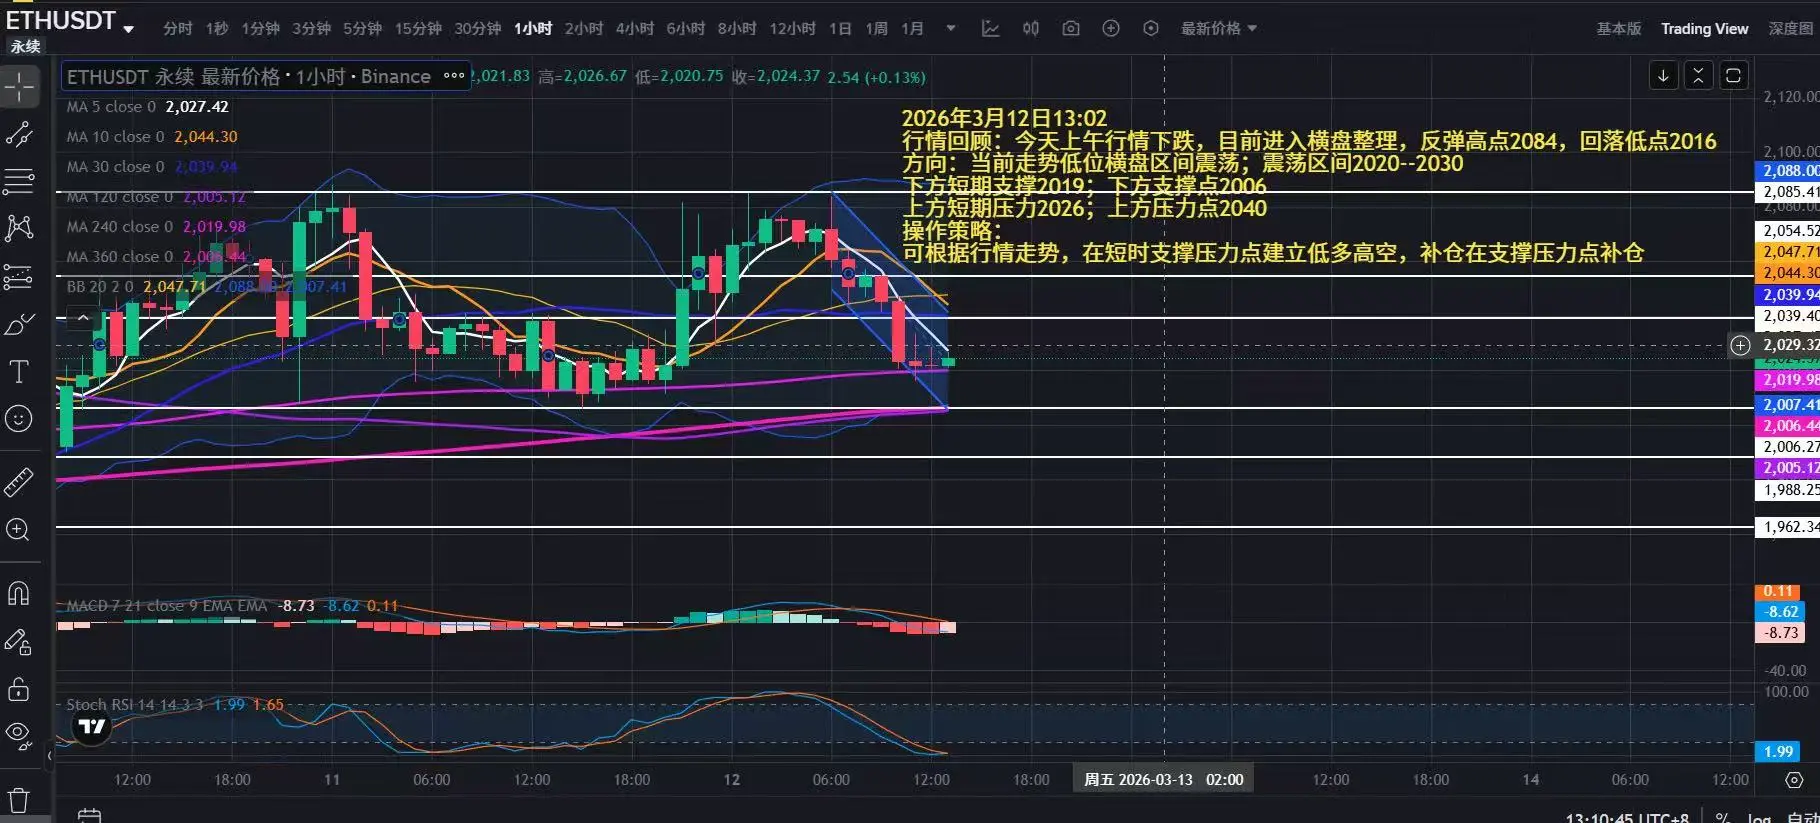Screen dimensions: 1820x823
Task: Switch to 30分钟 interval
Action: click(x=478, y=29)
